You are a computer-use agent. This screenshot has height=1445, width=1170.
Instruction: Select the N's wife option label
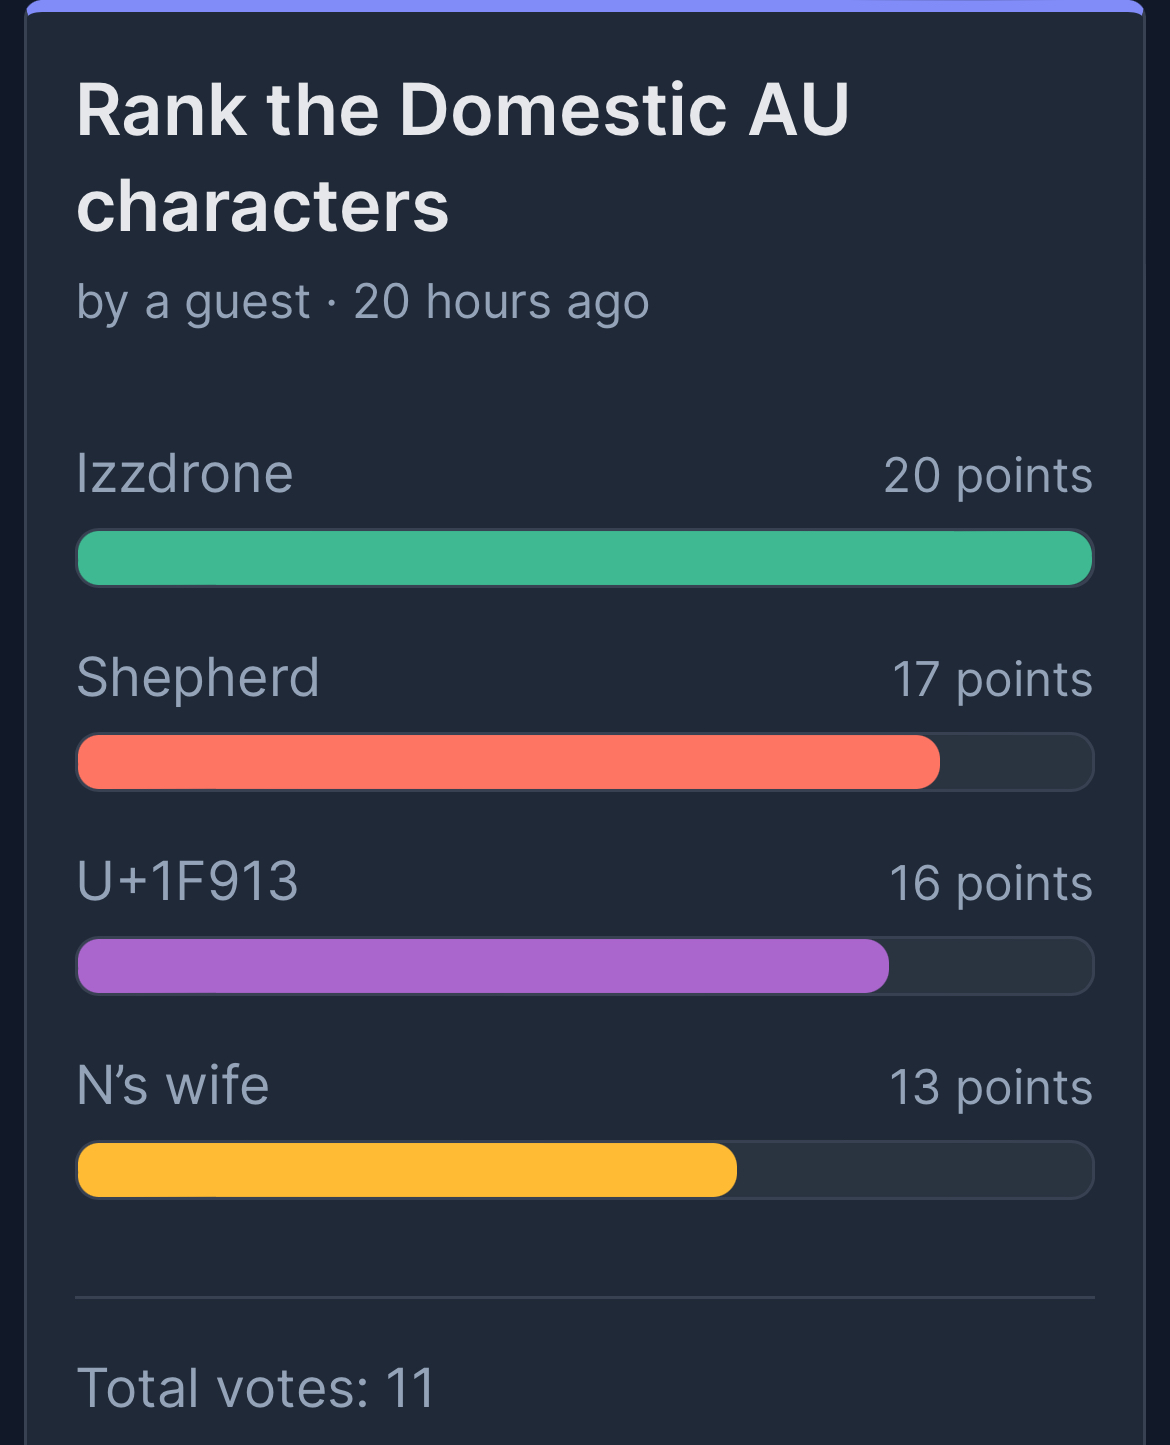click(x=173, y=1086)
